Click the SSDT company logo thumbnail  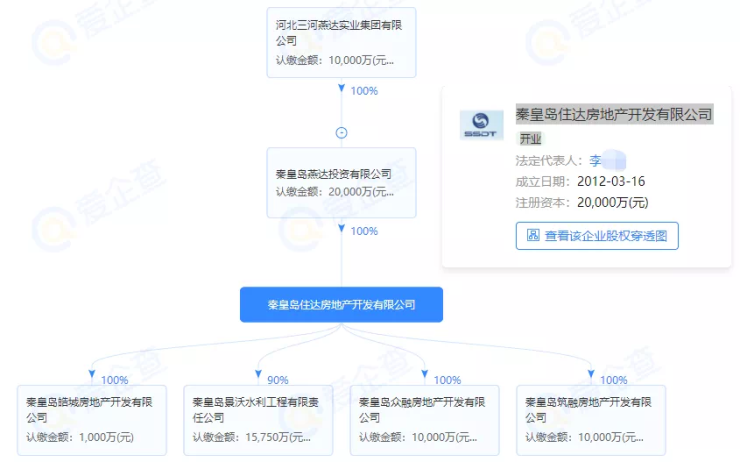[481, 125]
